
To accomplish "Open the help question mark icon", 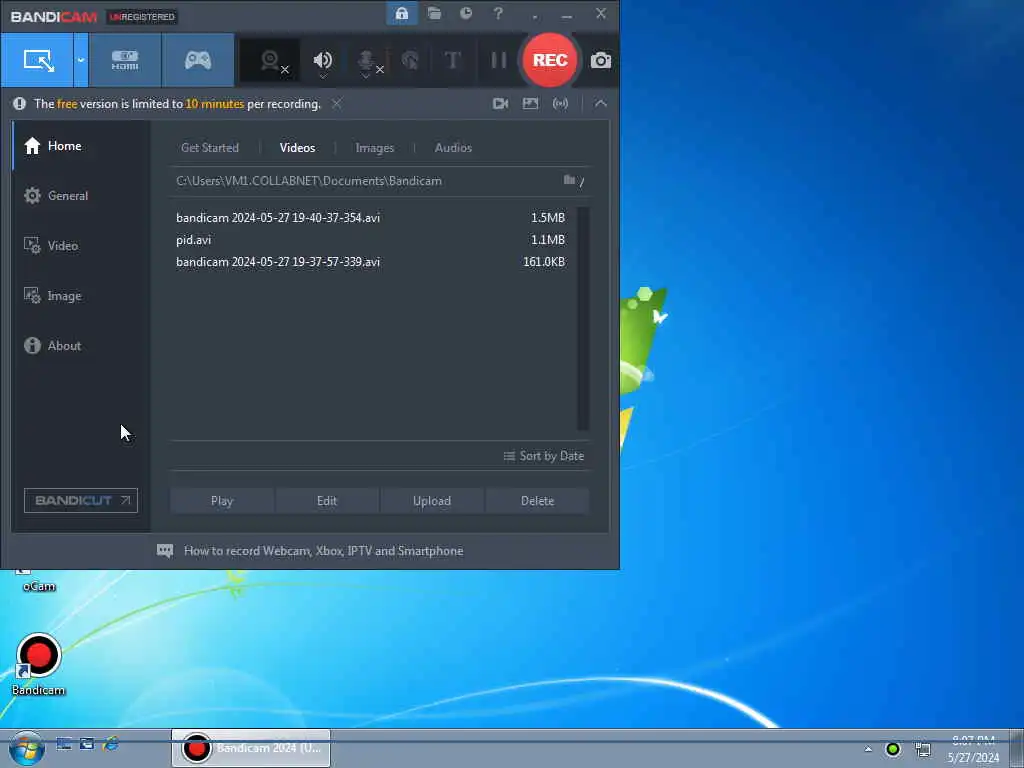I will (x=498, y=13).
